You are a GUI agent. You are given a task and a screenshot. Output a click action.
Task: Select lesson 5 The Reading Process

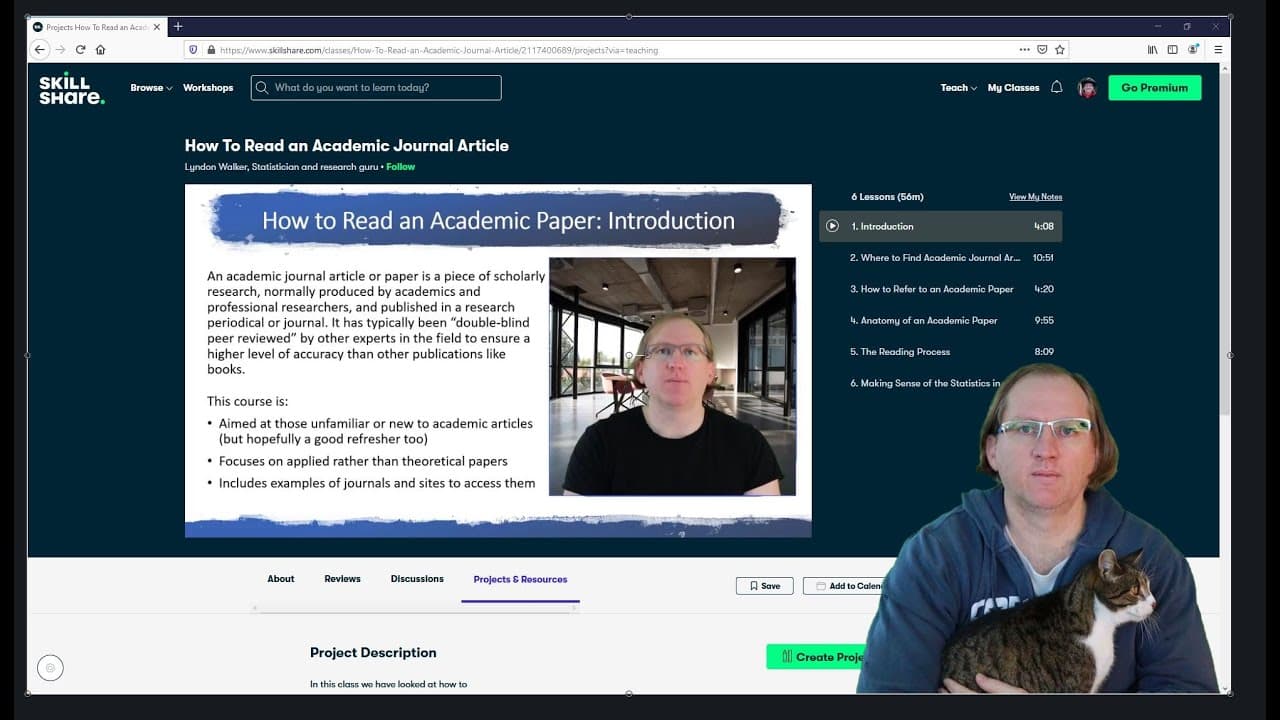point(940,352)
